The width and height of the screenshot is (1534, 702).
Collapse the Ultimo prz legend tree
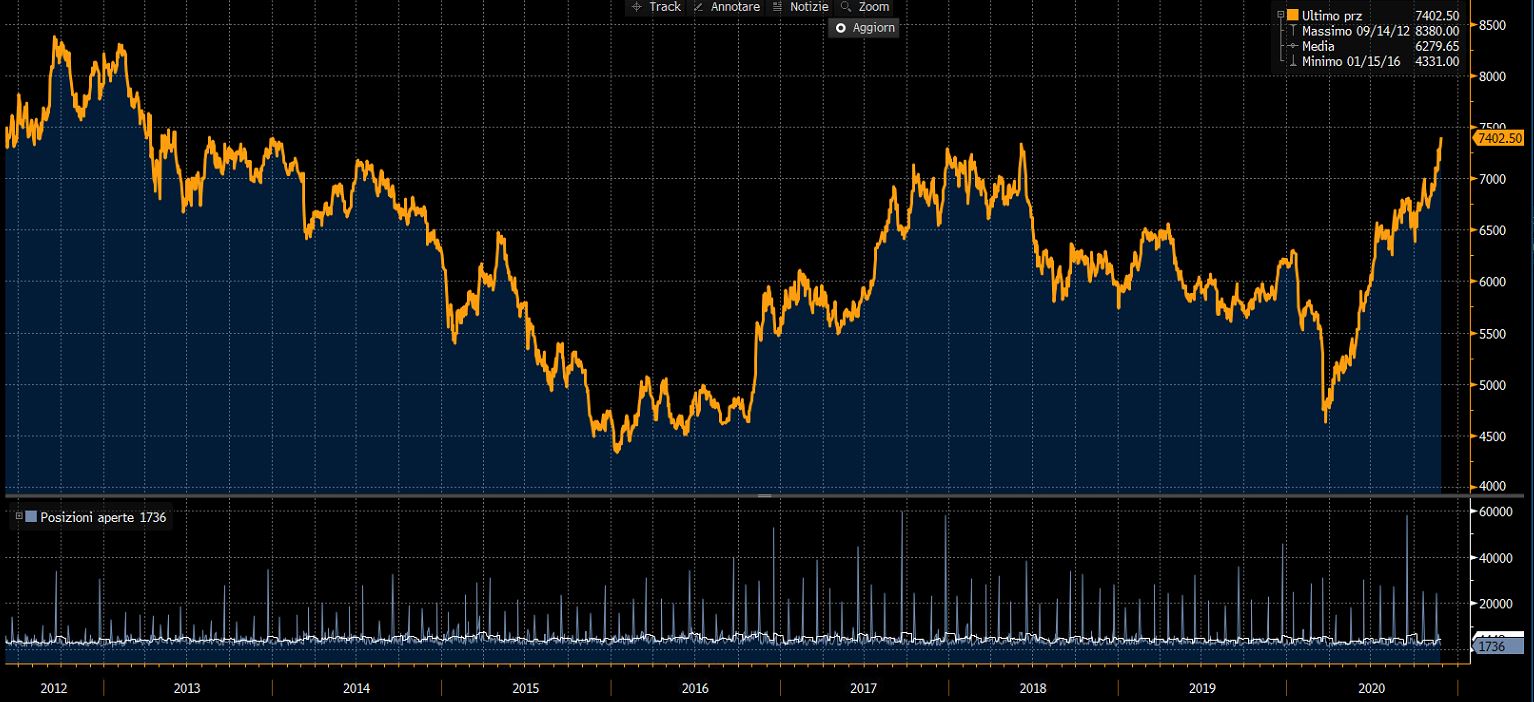[1280, 15]
